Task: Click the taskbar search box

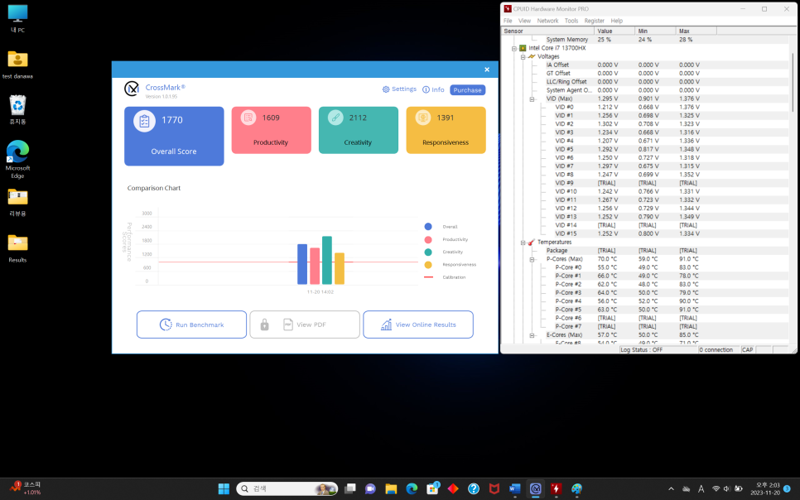Action: pyautogui.click(x=287, y=489)
